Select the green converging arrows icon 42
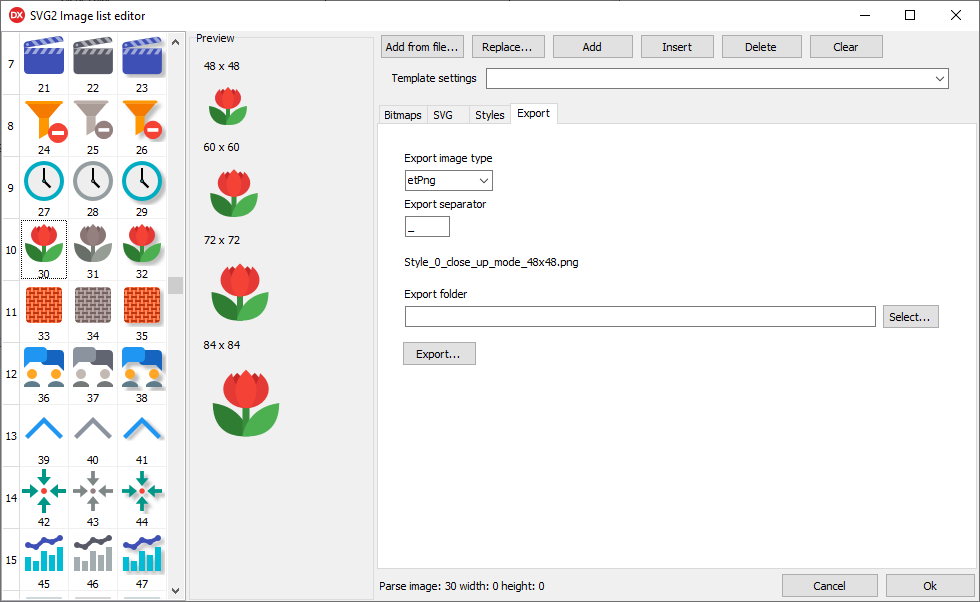The height and width of the screenshot is (602, 980). coord(44,491)
